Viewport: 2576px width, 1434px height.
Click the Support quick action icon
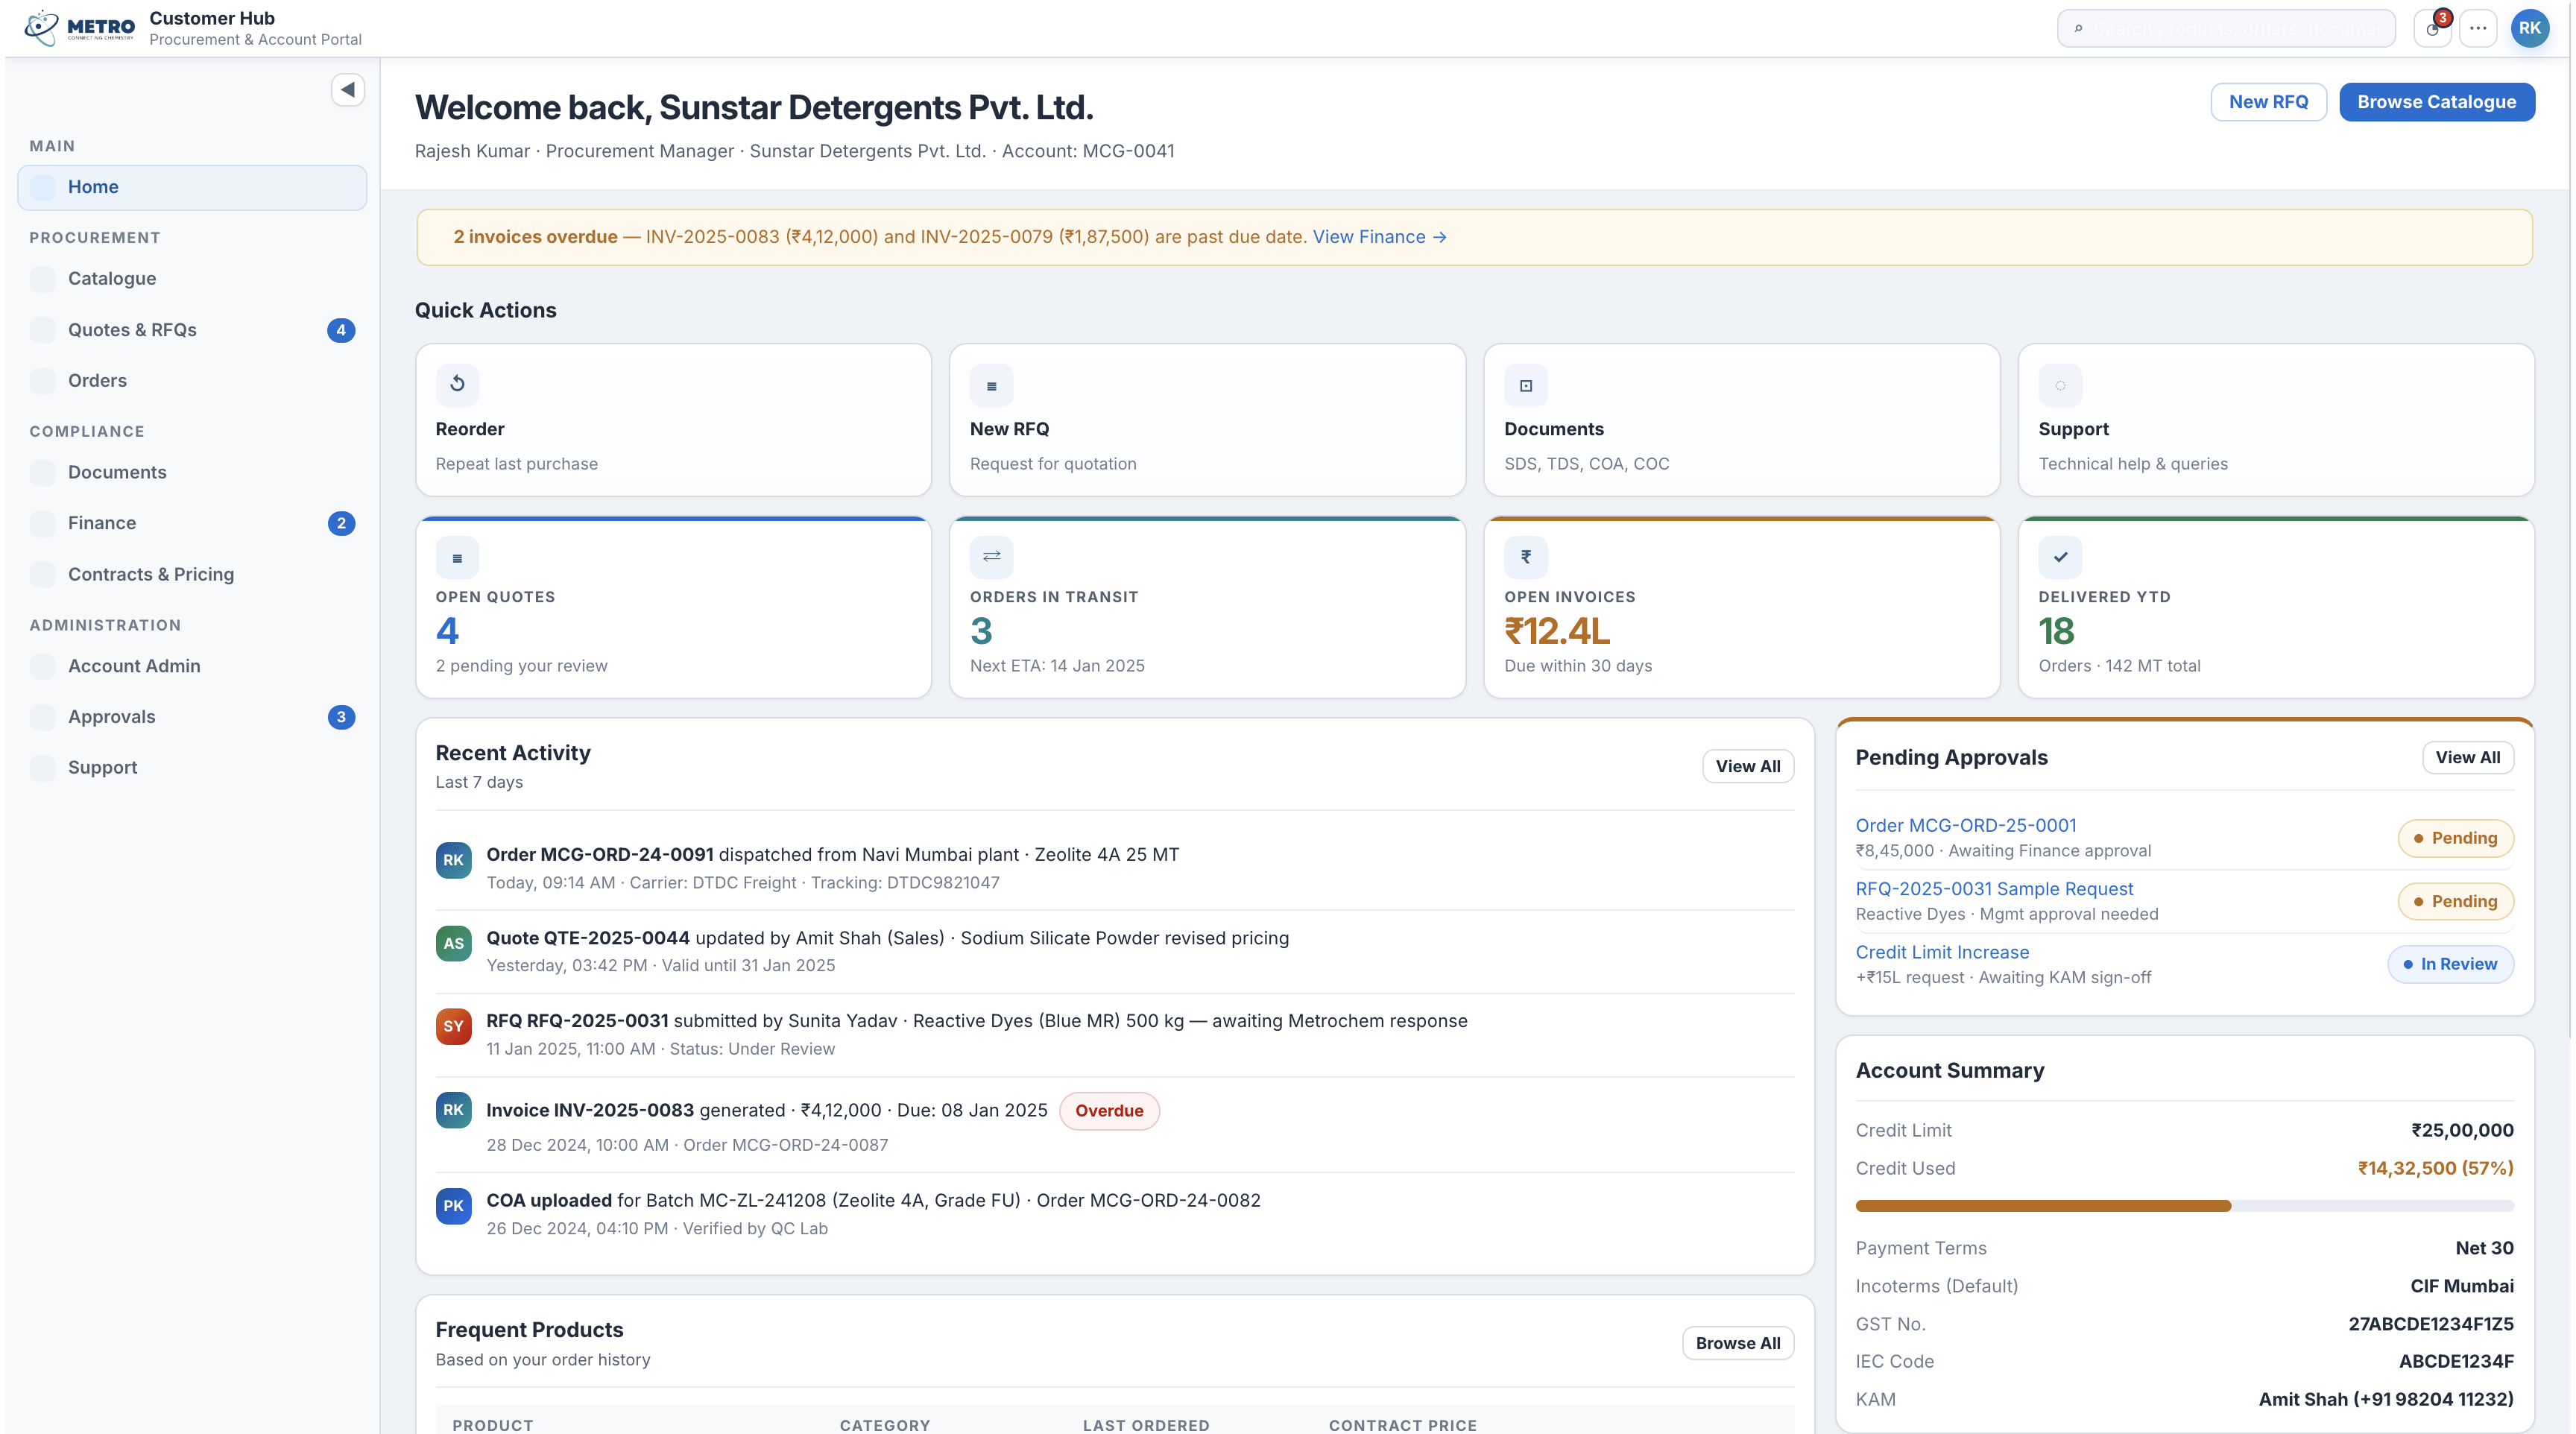(x=2060, y=385)
